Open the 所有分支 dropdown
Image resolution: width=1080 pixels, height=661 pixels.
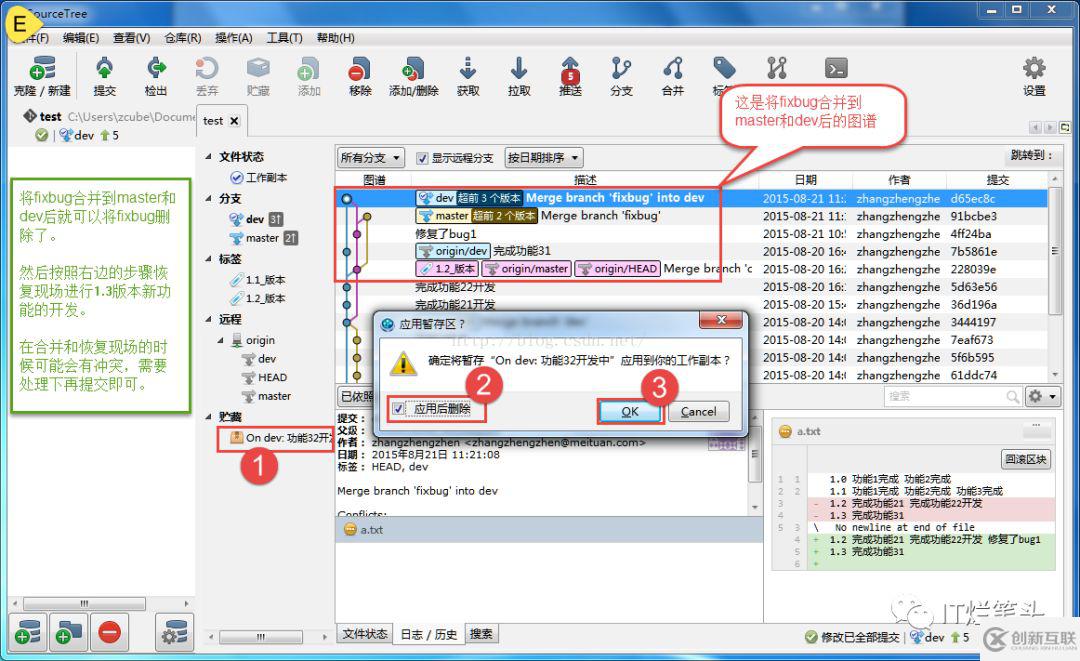coord(371,158)
